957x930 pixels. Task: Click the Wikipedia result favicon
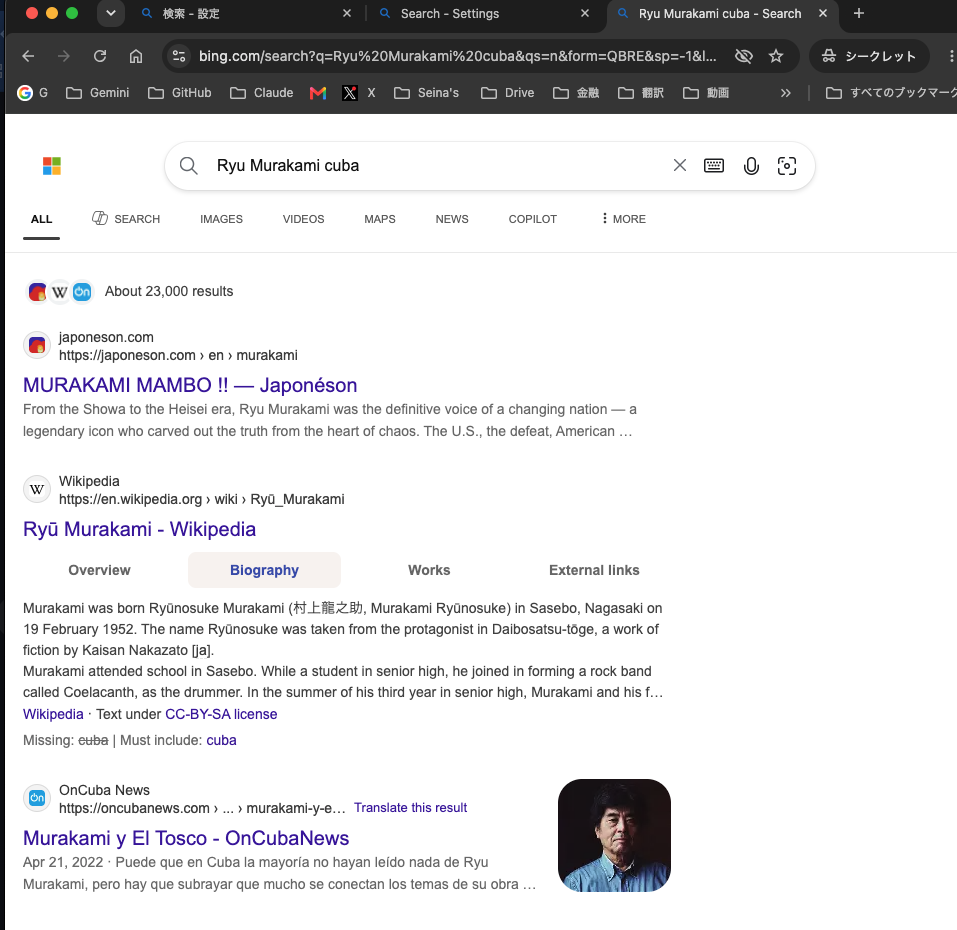pyautogui.click(x=37, y=489)
